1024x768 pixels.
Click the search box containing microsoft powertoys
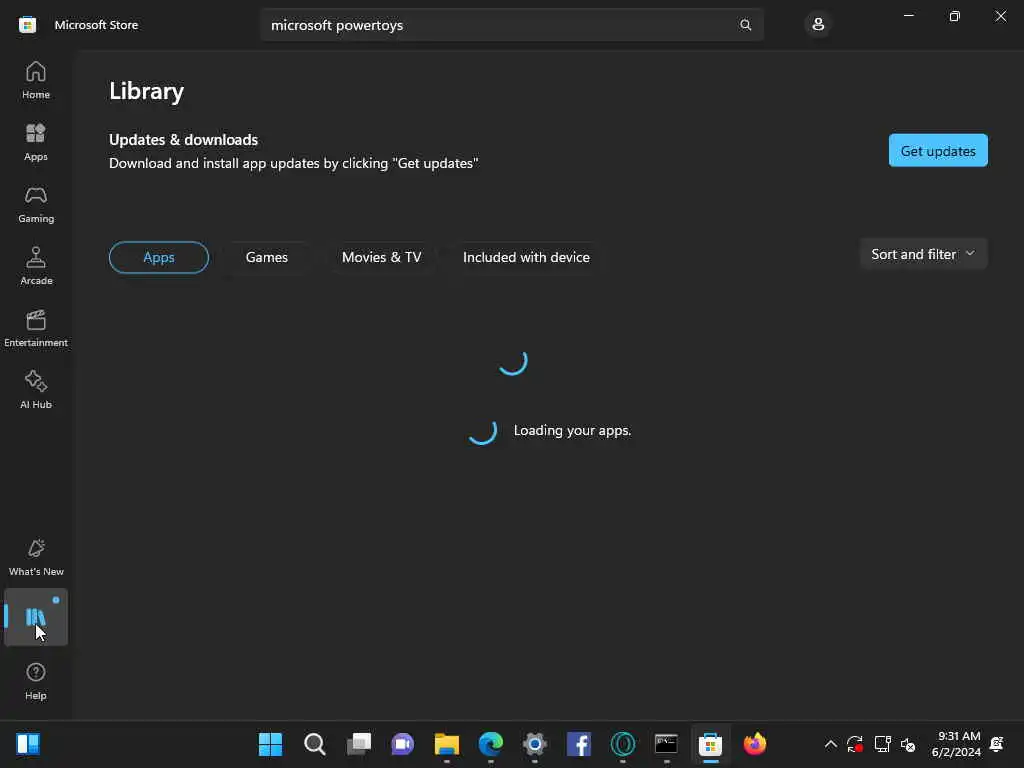(x=512, y=25)
